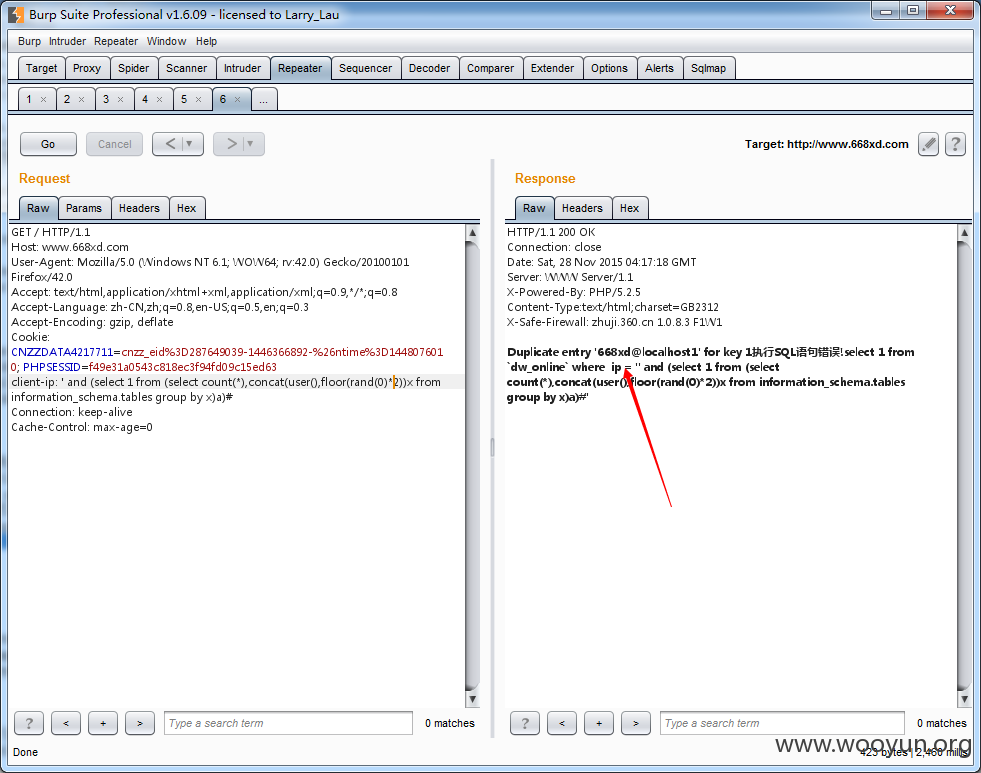Screen dimensions: 981x773
Task: Click request search help question-mark button
Action: tap(29, 723)
